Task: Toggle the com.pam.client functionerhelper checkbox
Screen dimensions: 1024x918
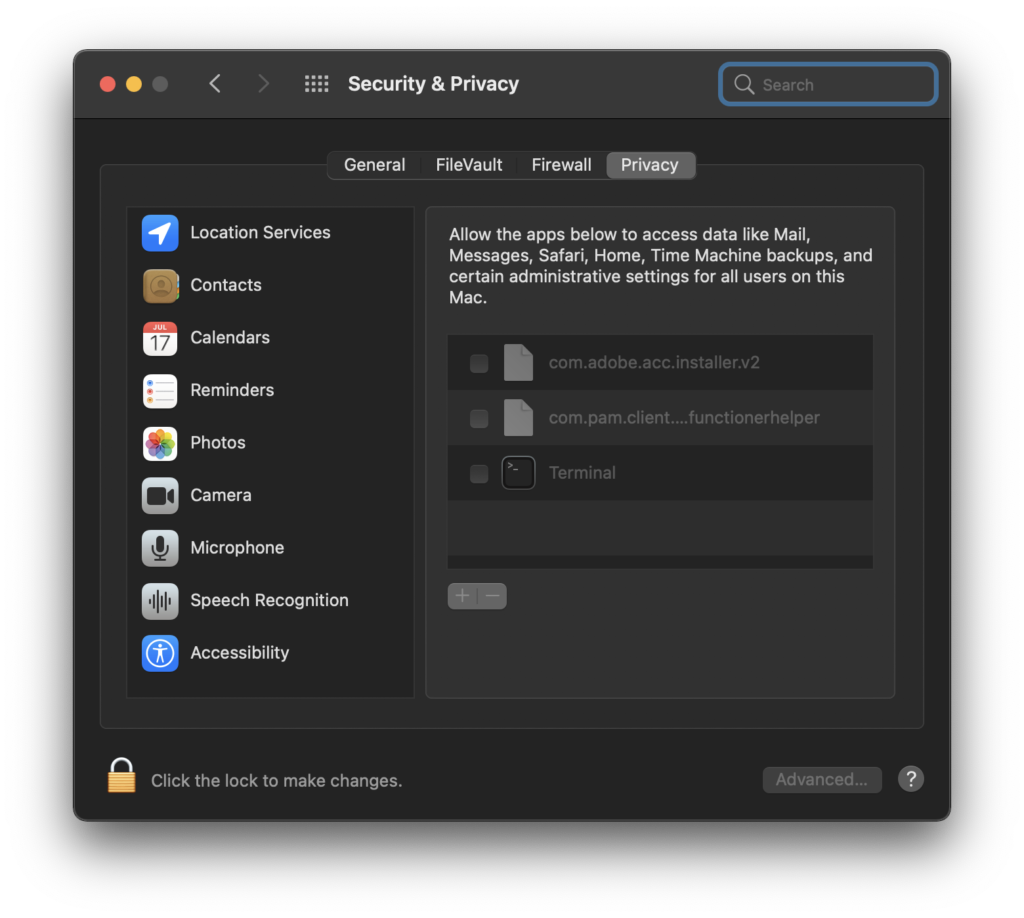Action: 479,418
